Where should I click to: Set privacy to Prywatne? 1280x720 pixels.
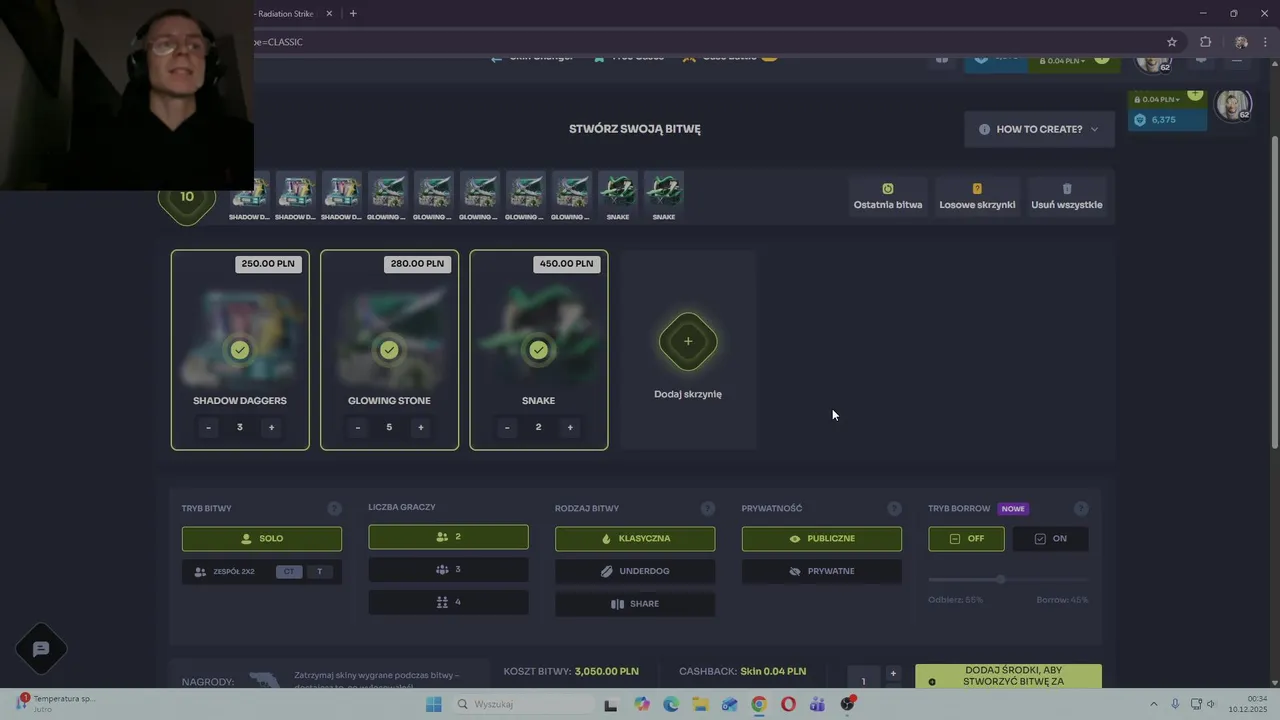point(822,571)
